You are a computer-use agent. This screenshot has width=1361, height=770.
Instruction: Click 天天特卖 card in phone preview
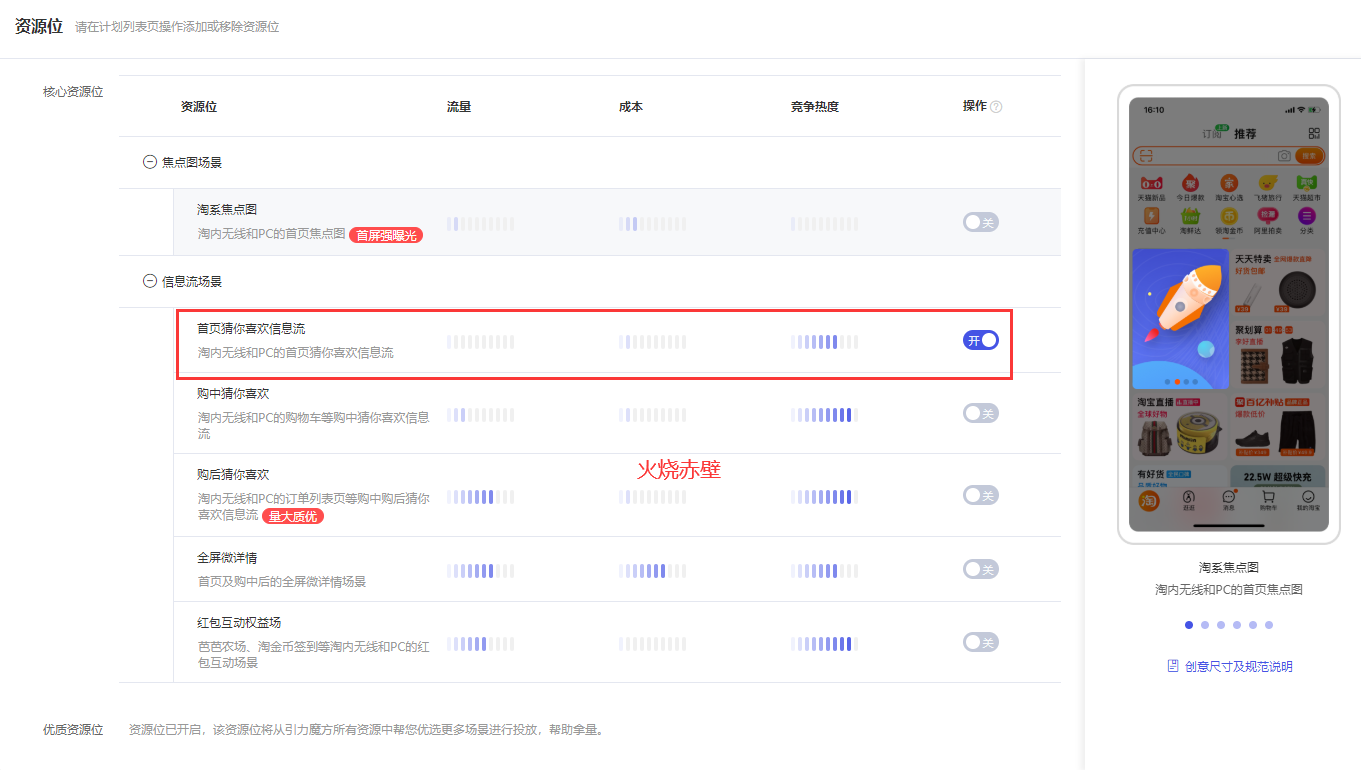click(1277, 283)
